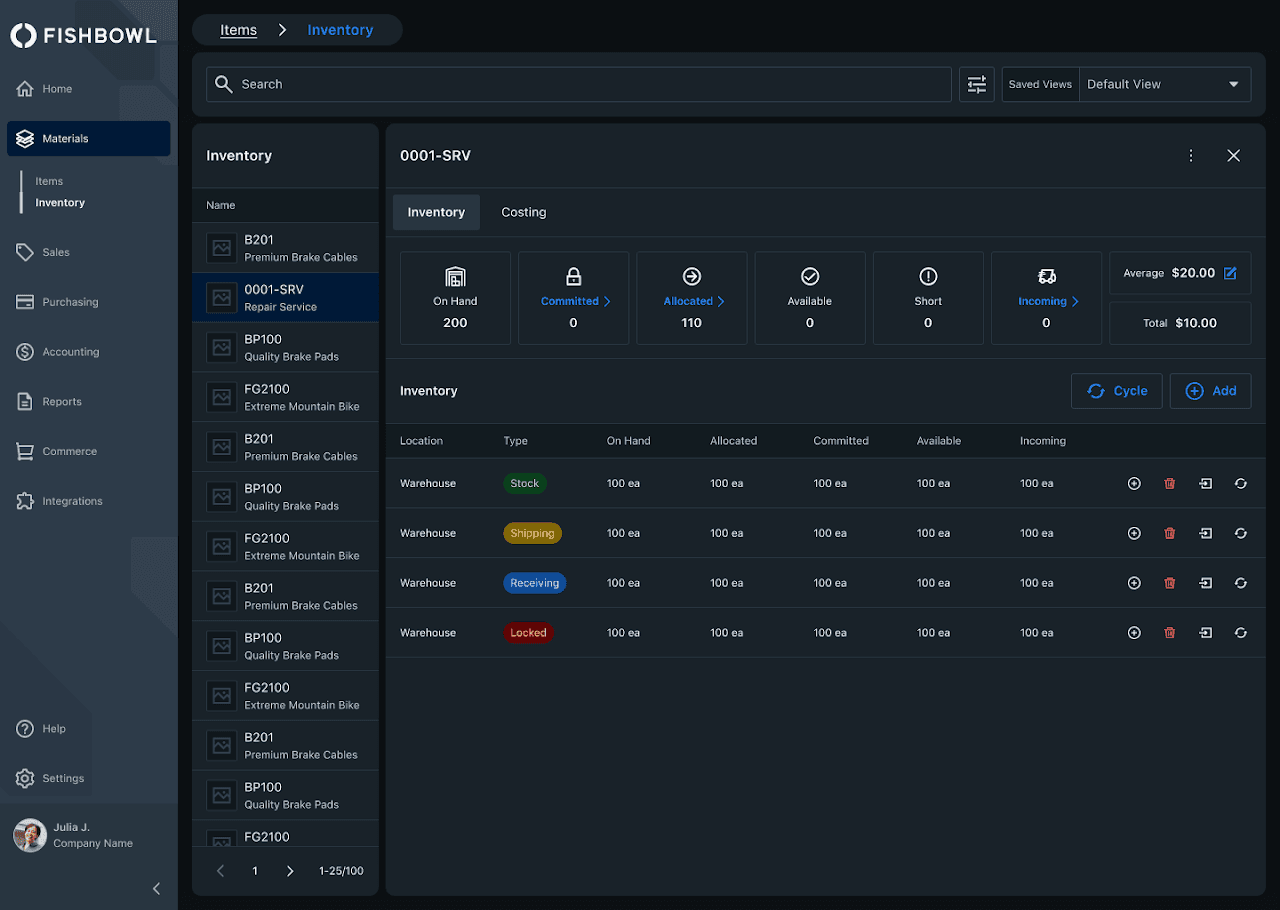Open the three-dot menu for 0001-SRV

(1190, 156)
